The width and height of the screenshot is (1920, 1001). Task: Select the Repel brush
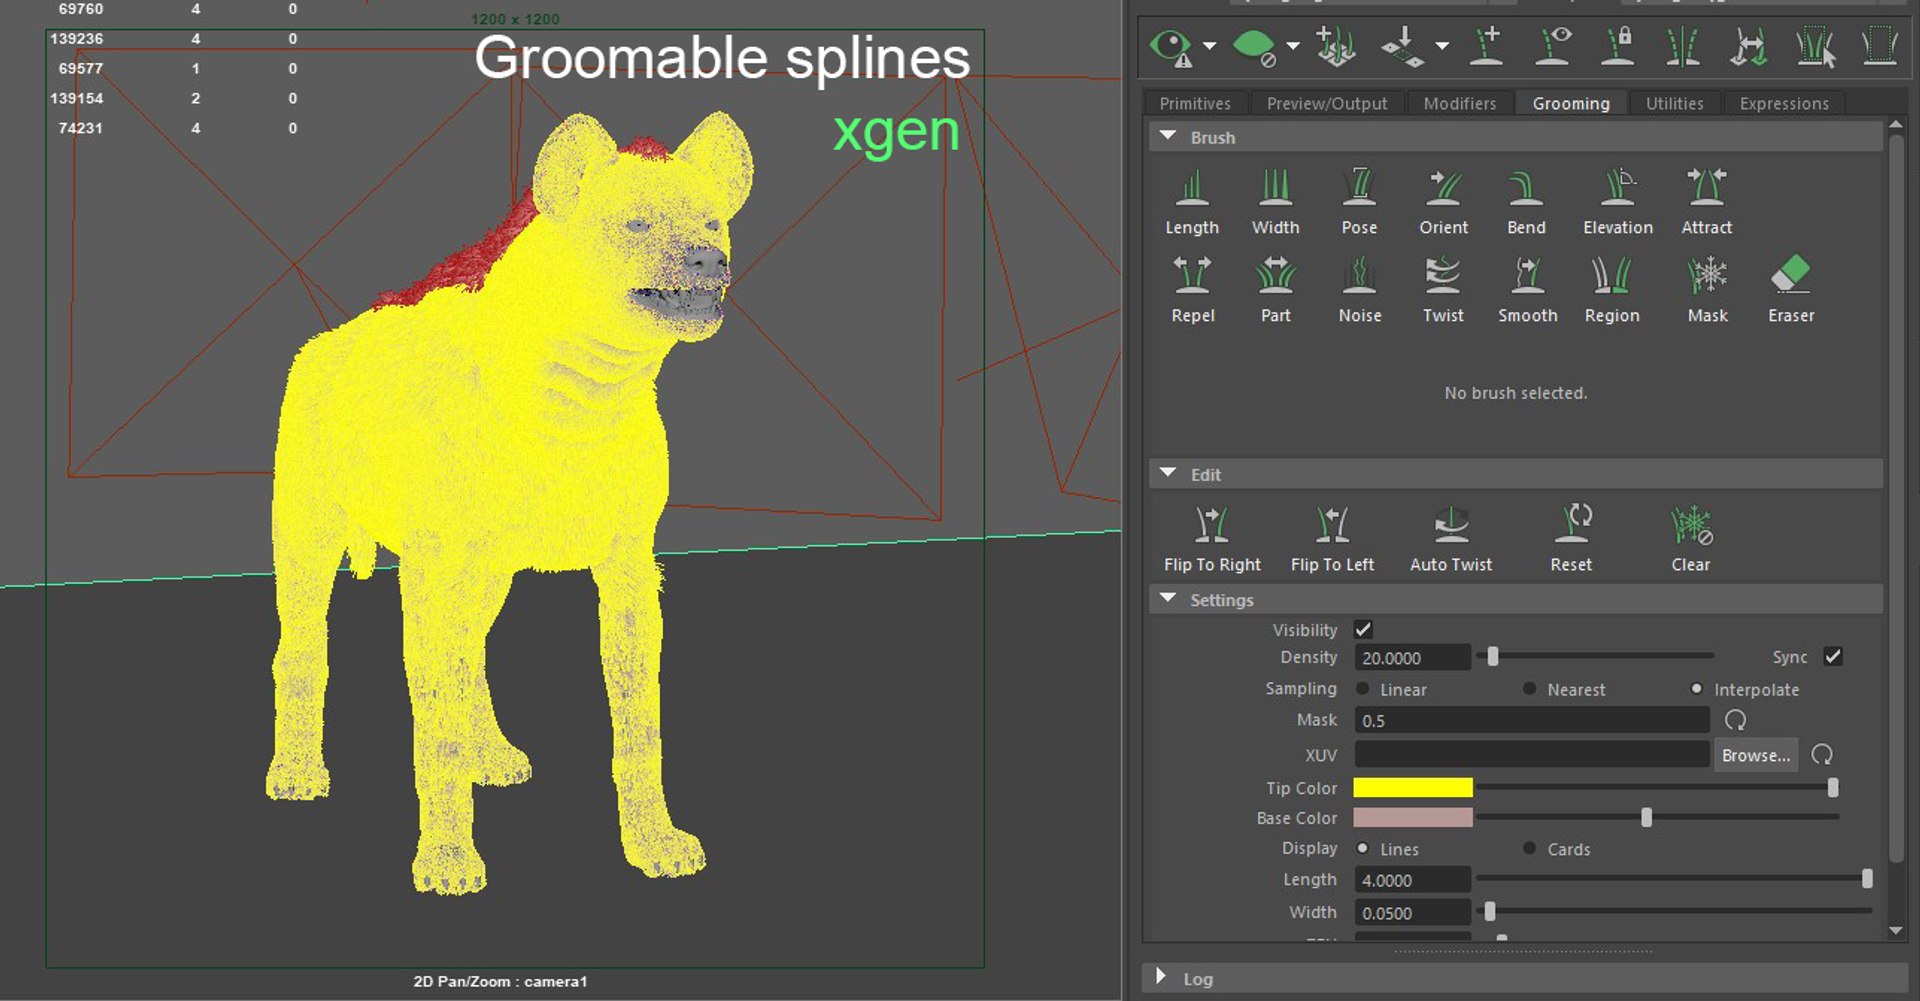click(1192, 289)
